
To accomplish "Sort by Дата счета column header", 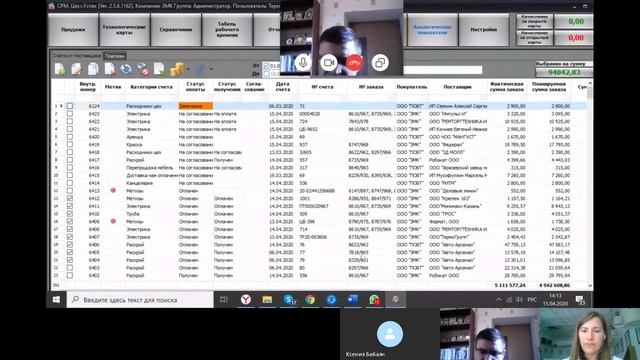I will (283, 87).
